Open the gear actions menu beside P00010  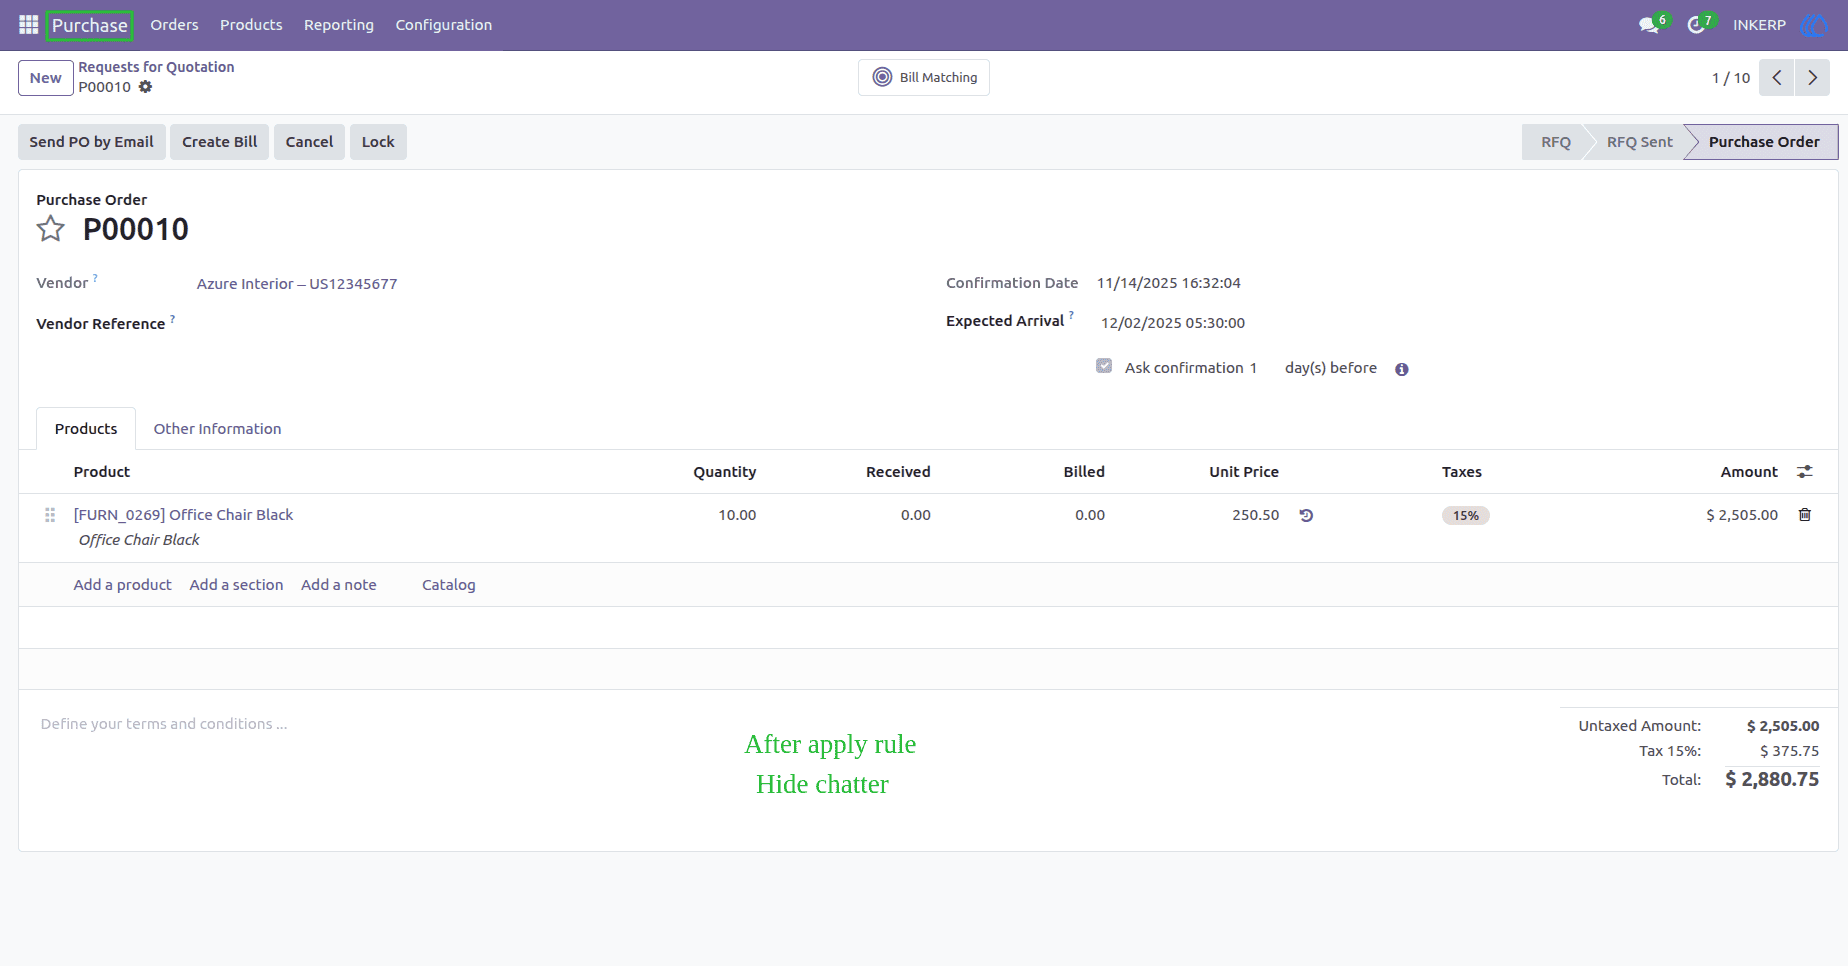[146, 87]
